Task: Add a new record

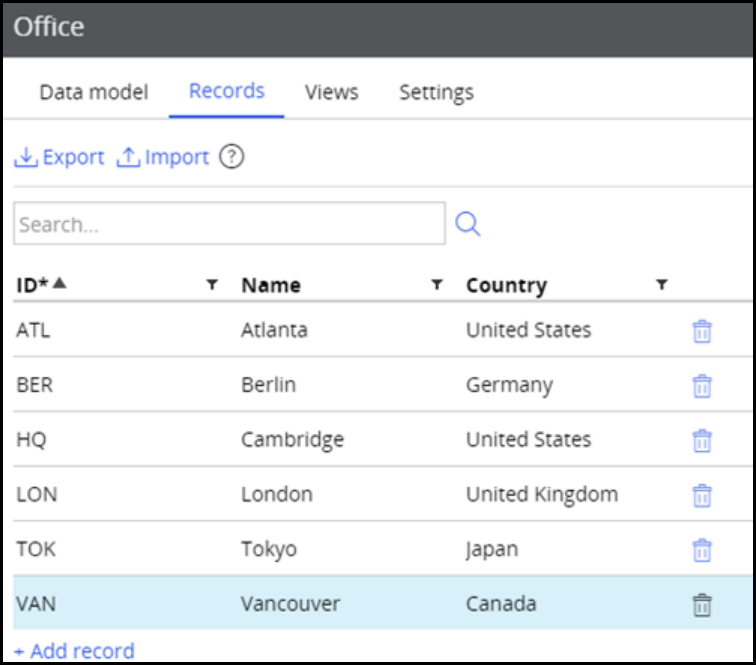Action: [x=74, y=651]
